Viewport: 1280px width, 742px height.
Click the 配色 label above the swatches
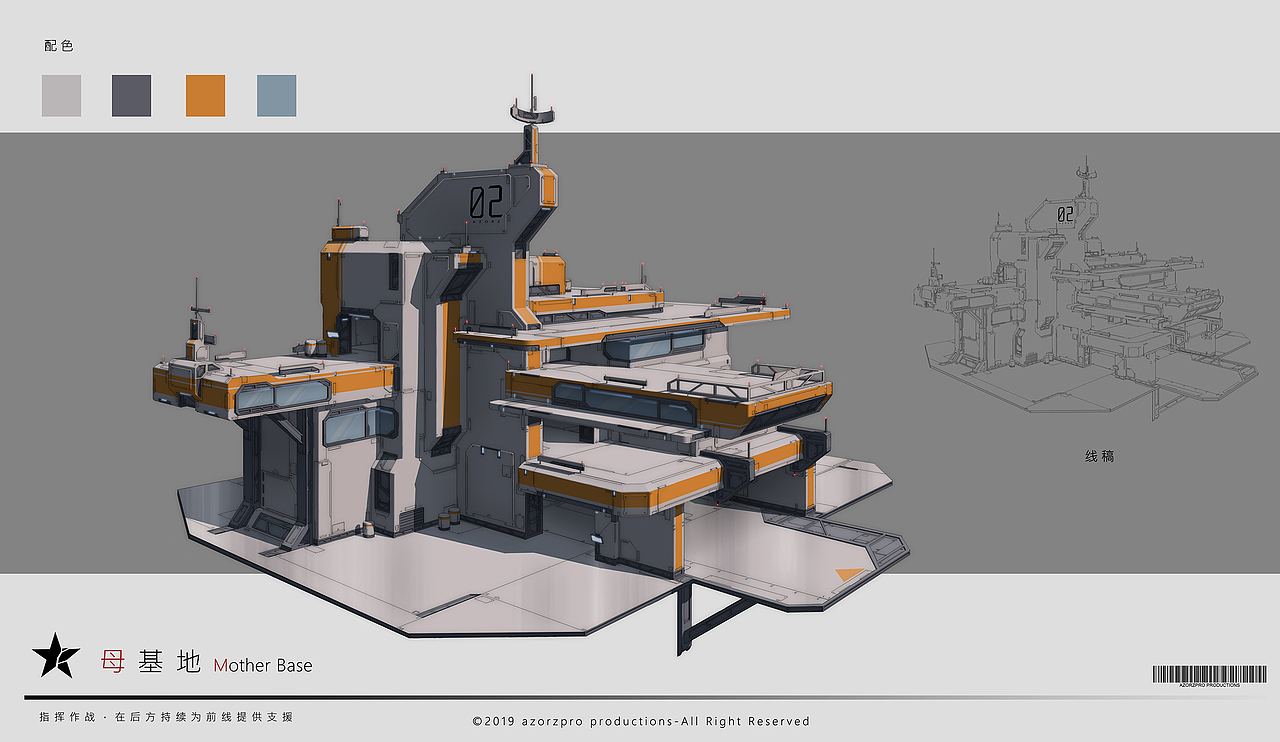tap(59, 46)
